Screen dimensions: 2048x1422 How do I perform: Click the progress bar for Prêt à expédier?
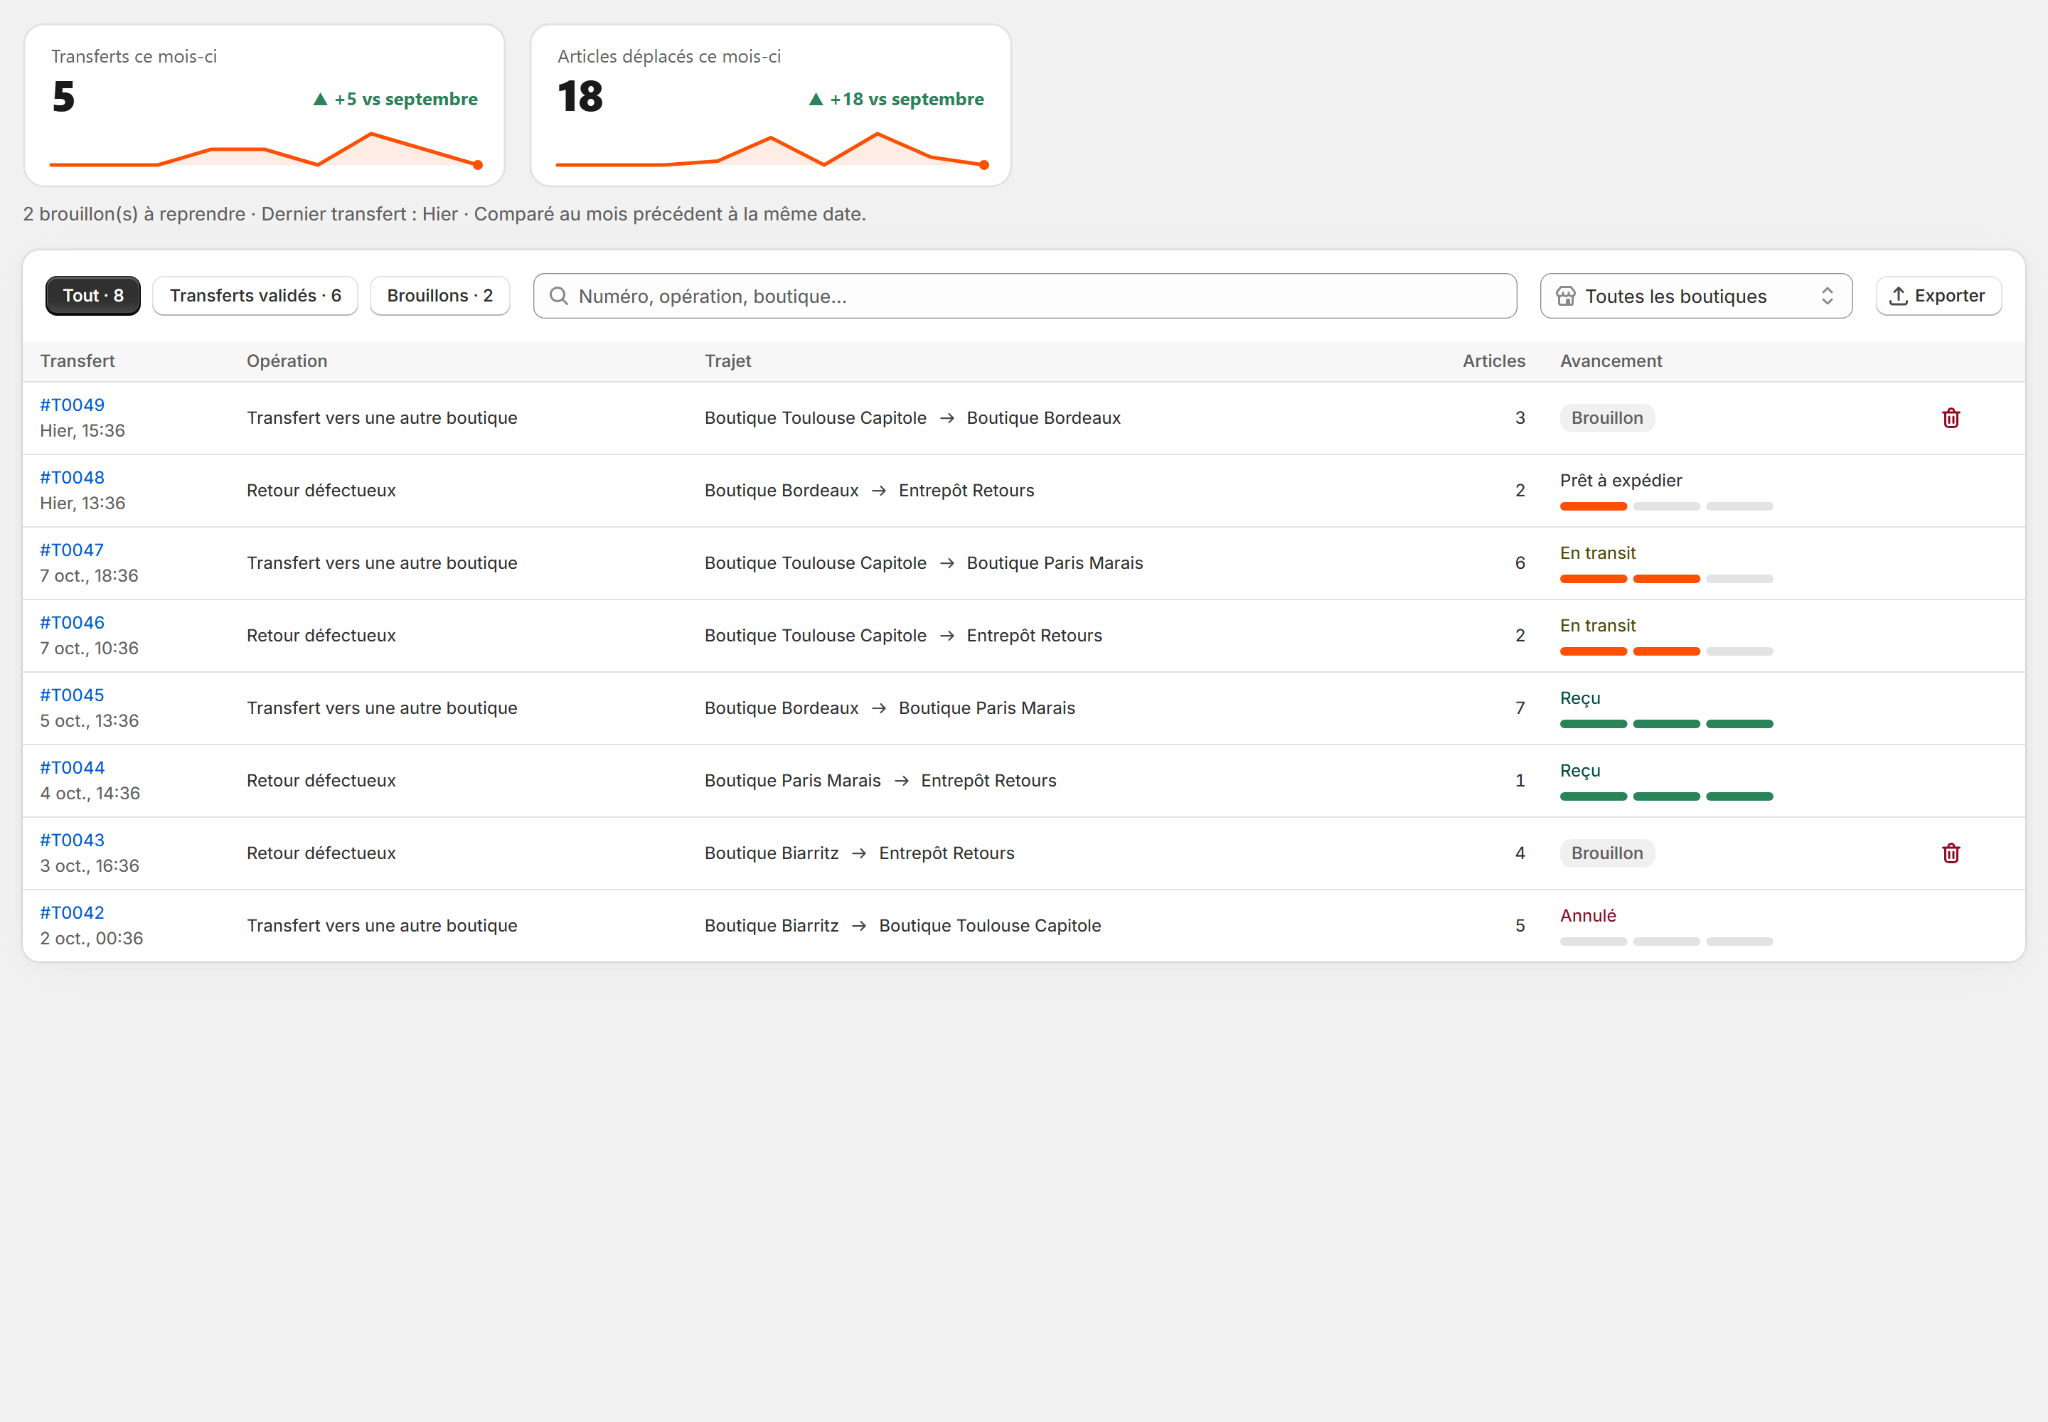pos(1666,507)
